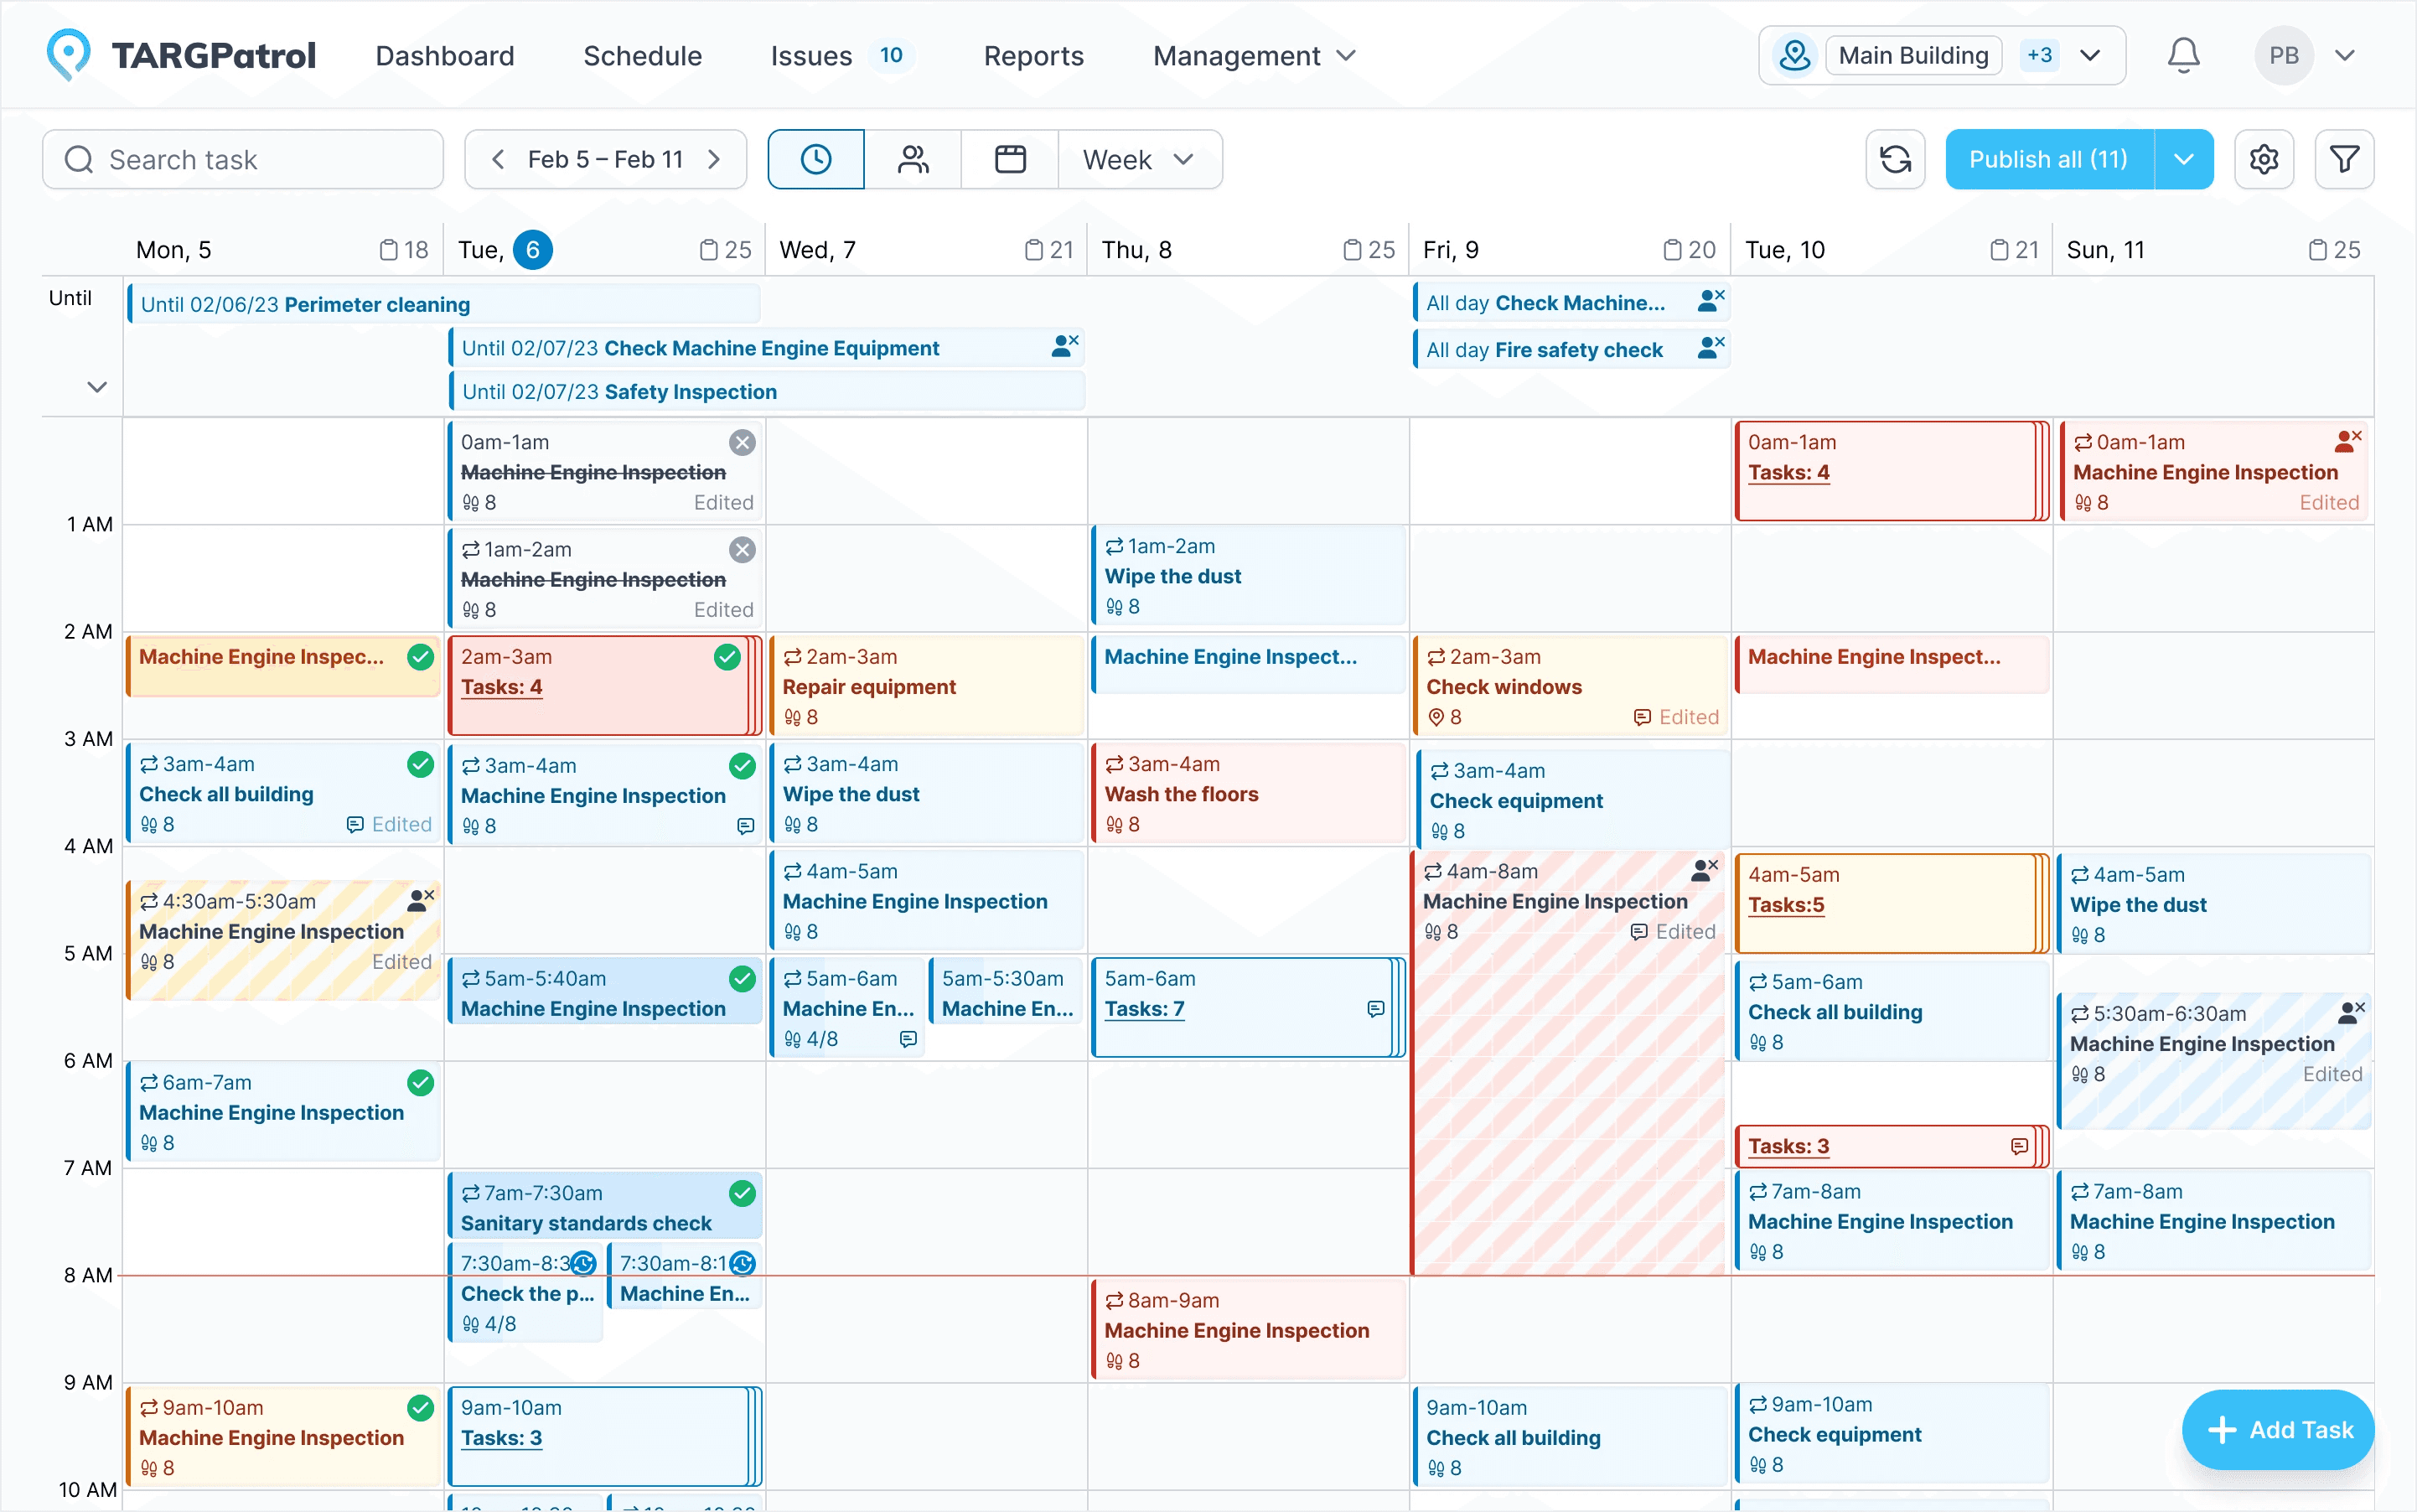Switch to the people view icon
2417x1512 pixels.
point(913,159)
